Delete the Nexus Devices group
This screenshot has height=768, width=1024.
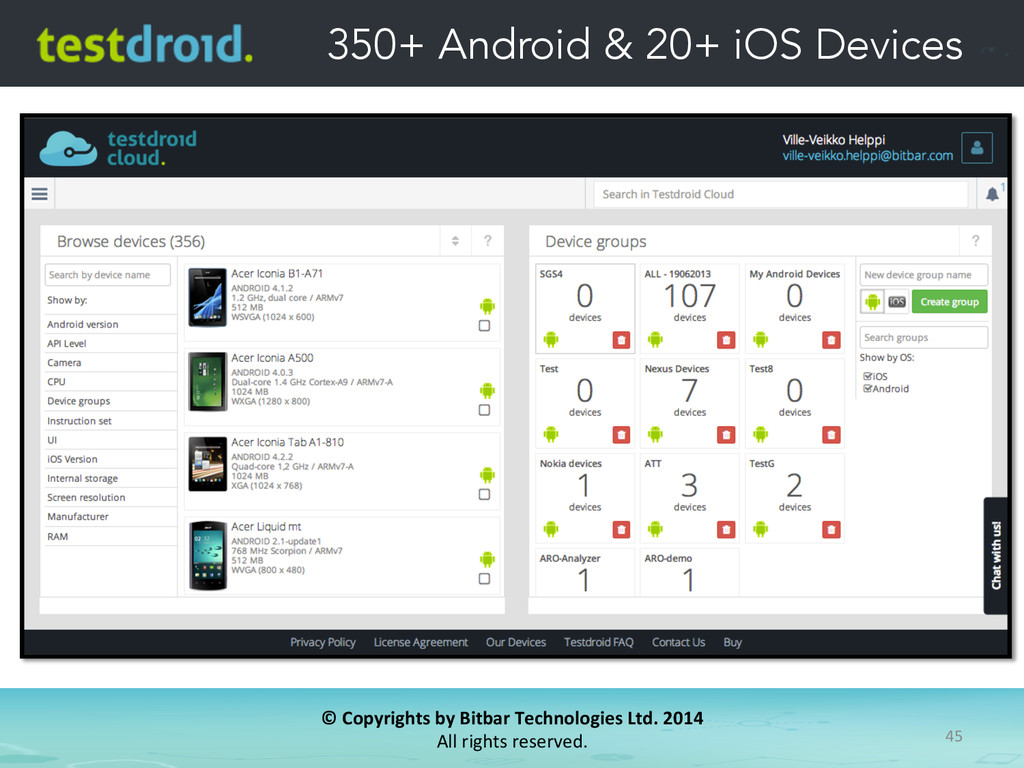tap(726, 435)
